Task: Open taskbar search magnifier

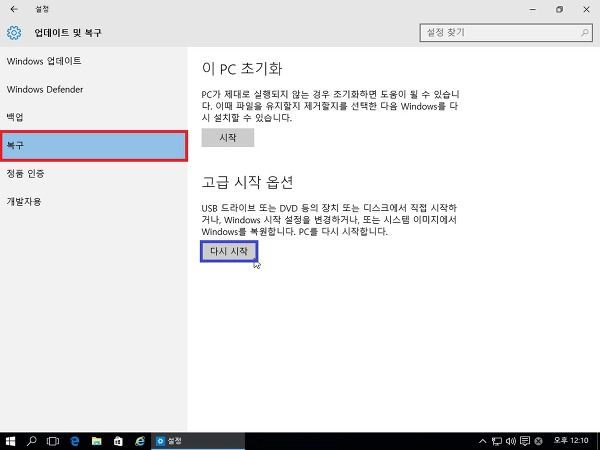Action: (x=32, y=441)
